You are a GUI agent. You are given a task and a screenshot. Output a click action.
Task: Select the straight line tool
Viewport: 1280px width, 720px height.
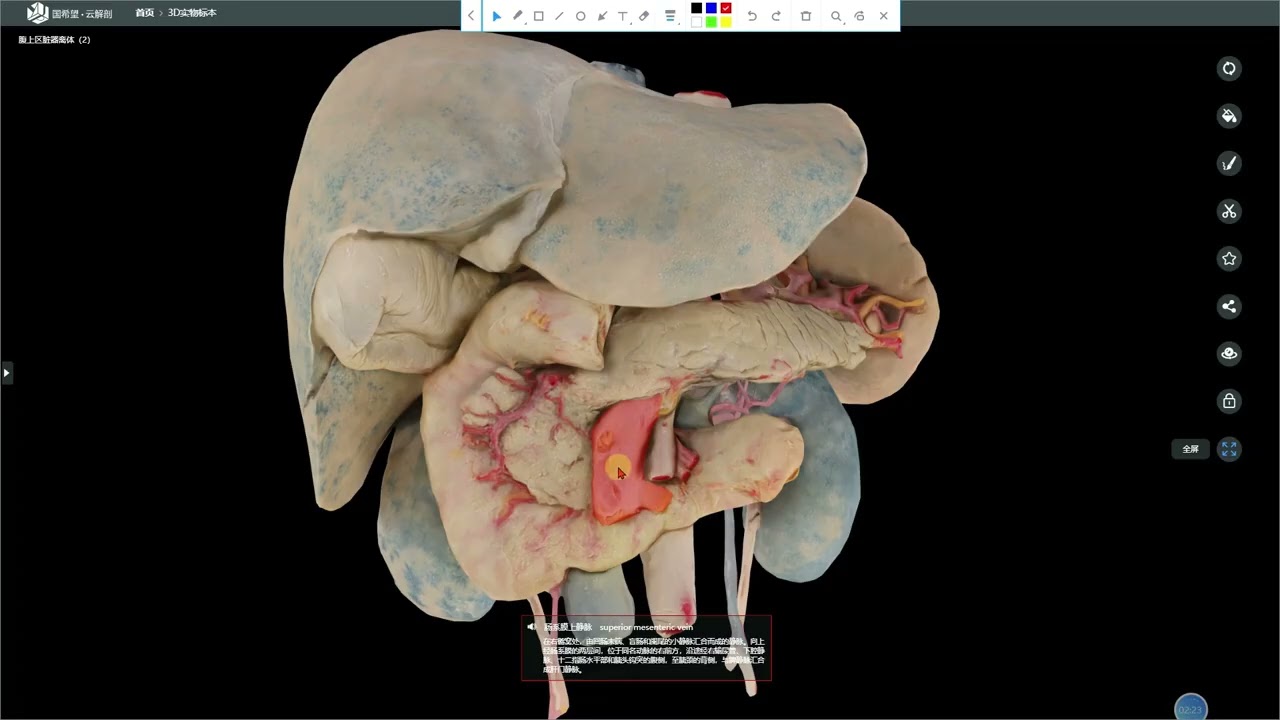(559, 16)
